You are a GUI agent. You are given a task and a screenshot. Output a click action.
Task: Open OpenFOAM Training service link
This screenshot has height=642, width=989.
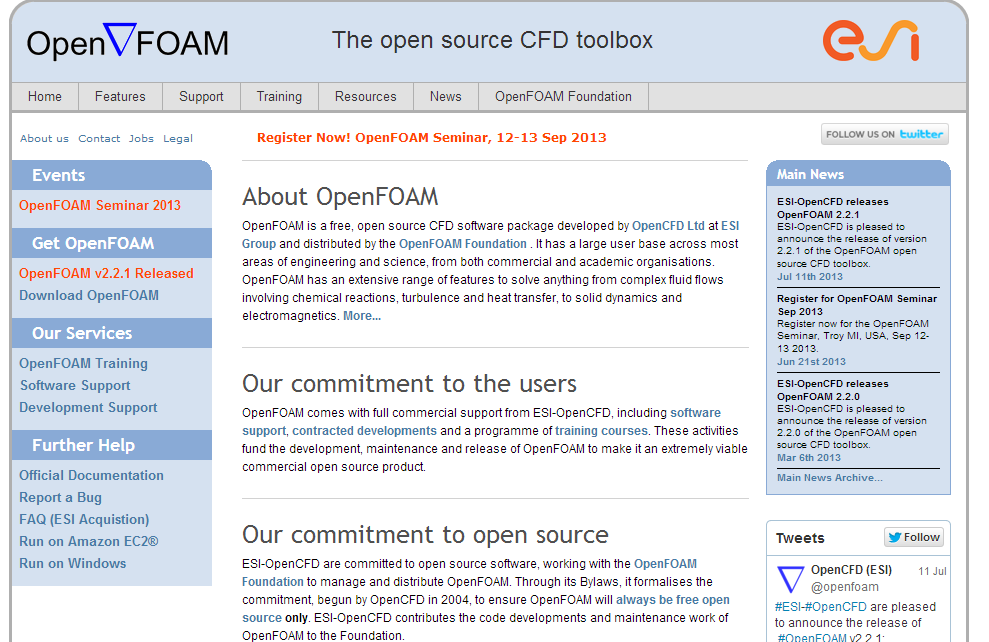[83, 364]
